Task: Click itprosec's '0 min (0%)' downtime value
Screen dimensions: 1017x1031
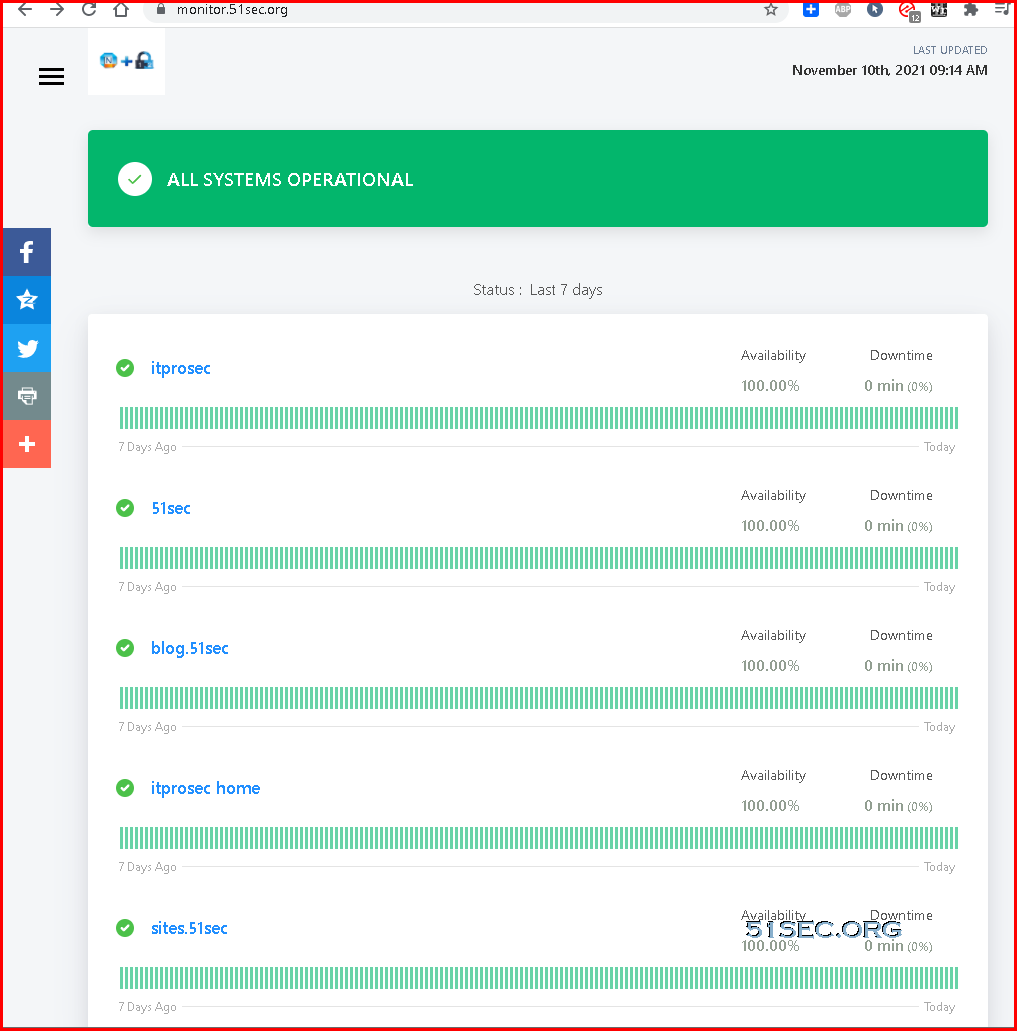Action: pos(898,386)
